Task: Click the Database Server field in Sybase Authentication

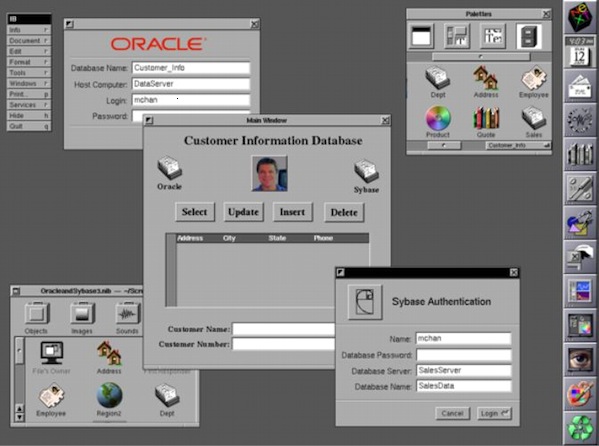Action: (463, 370)
